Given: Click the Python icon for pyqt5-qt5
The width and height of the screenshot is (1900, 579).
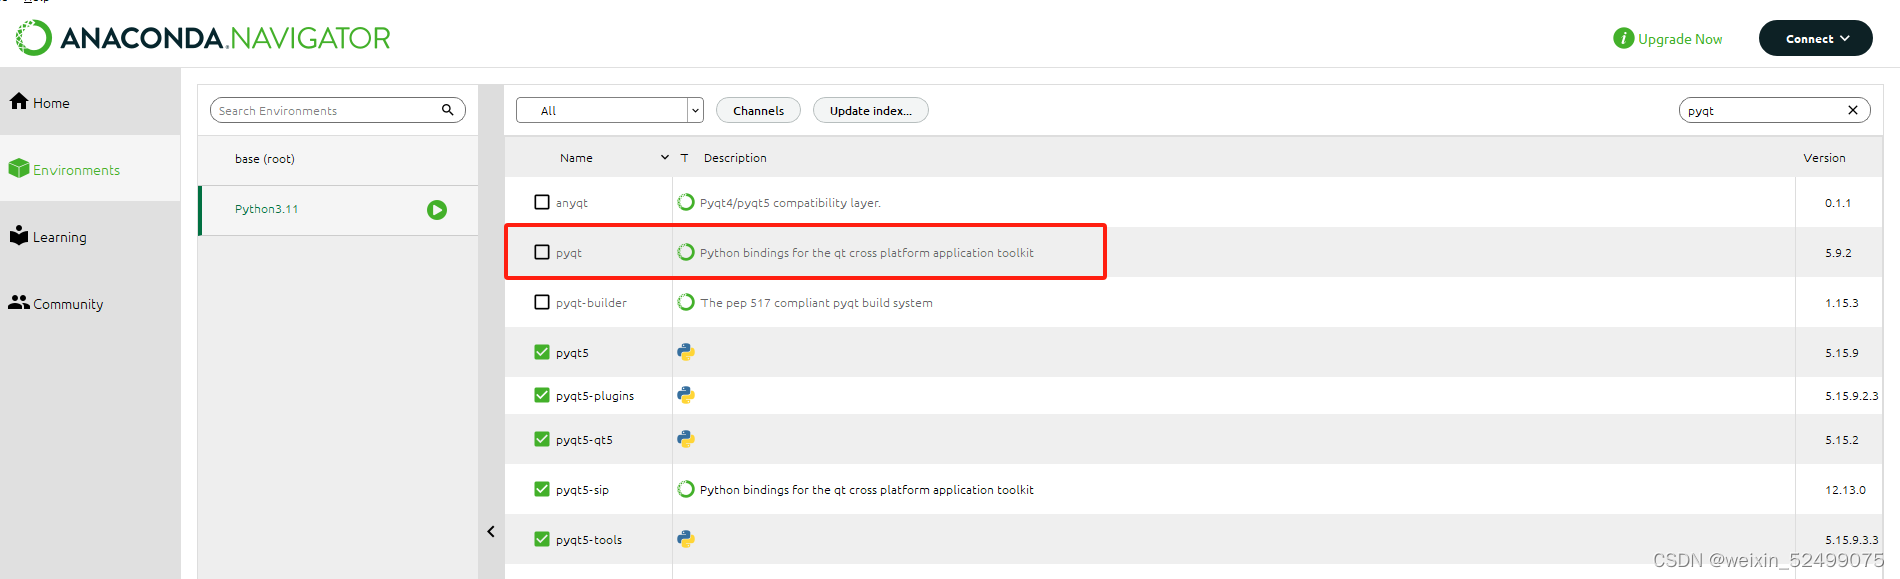Looking at the screenshot, I should pyautogui.click(x=686, y=439).
